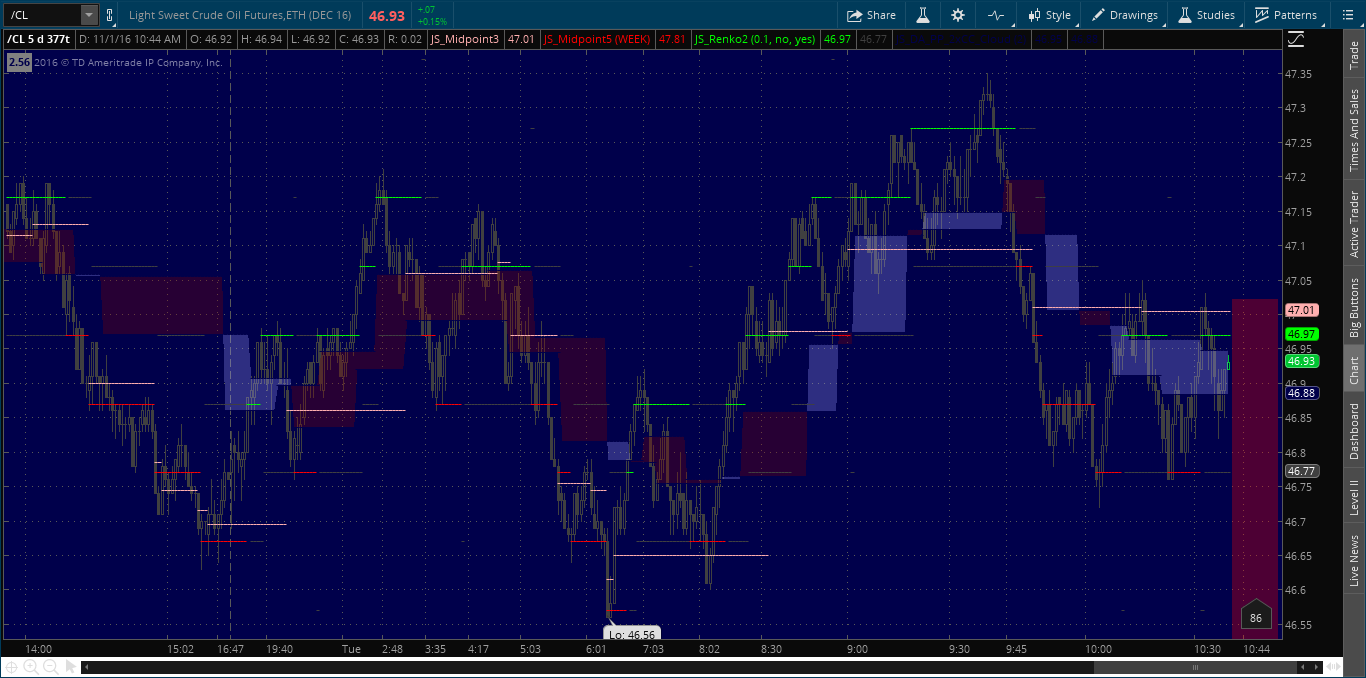Click the R: 0.02 range value
Viewport: 1366px width, 678px height.
pos(405,39)
